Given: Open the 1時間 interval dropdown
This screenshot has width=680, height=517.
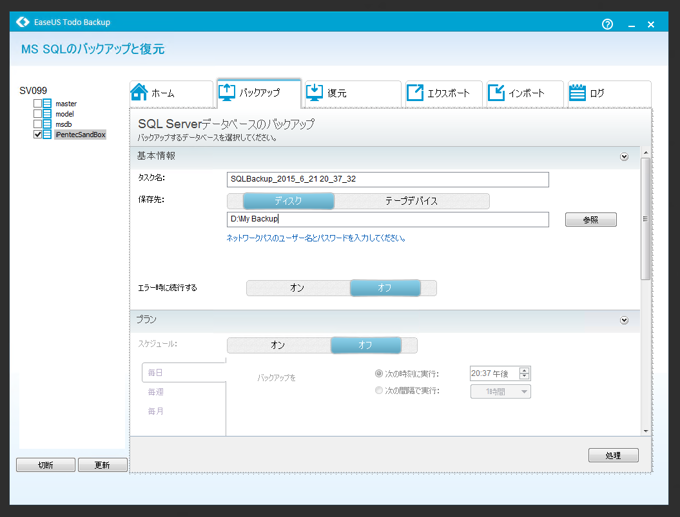Looking at the screenshot, I should click(x=500, y=392).
